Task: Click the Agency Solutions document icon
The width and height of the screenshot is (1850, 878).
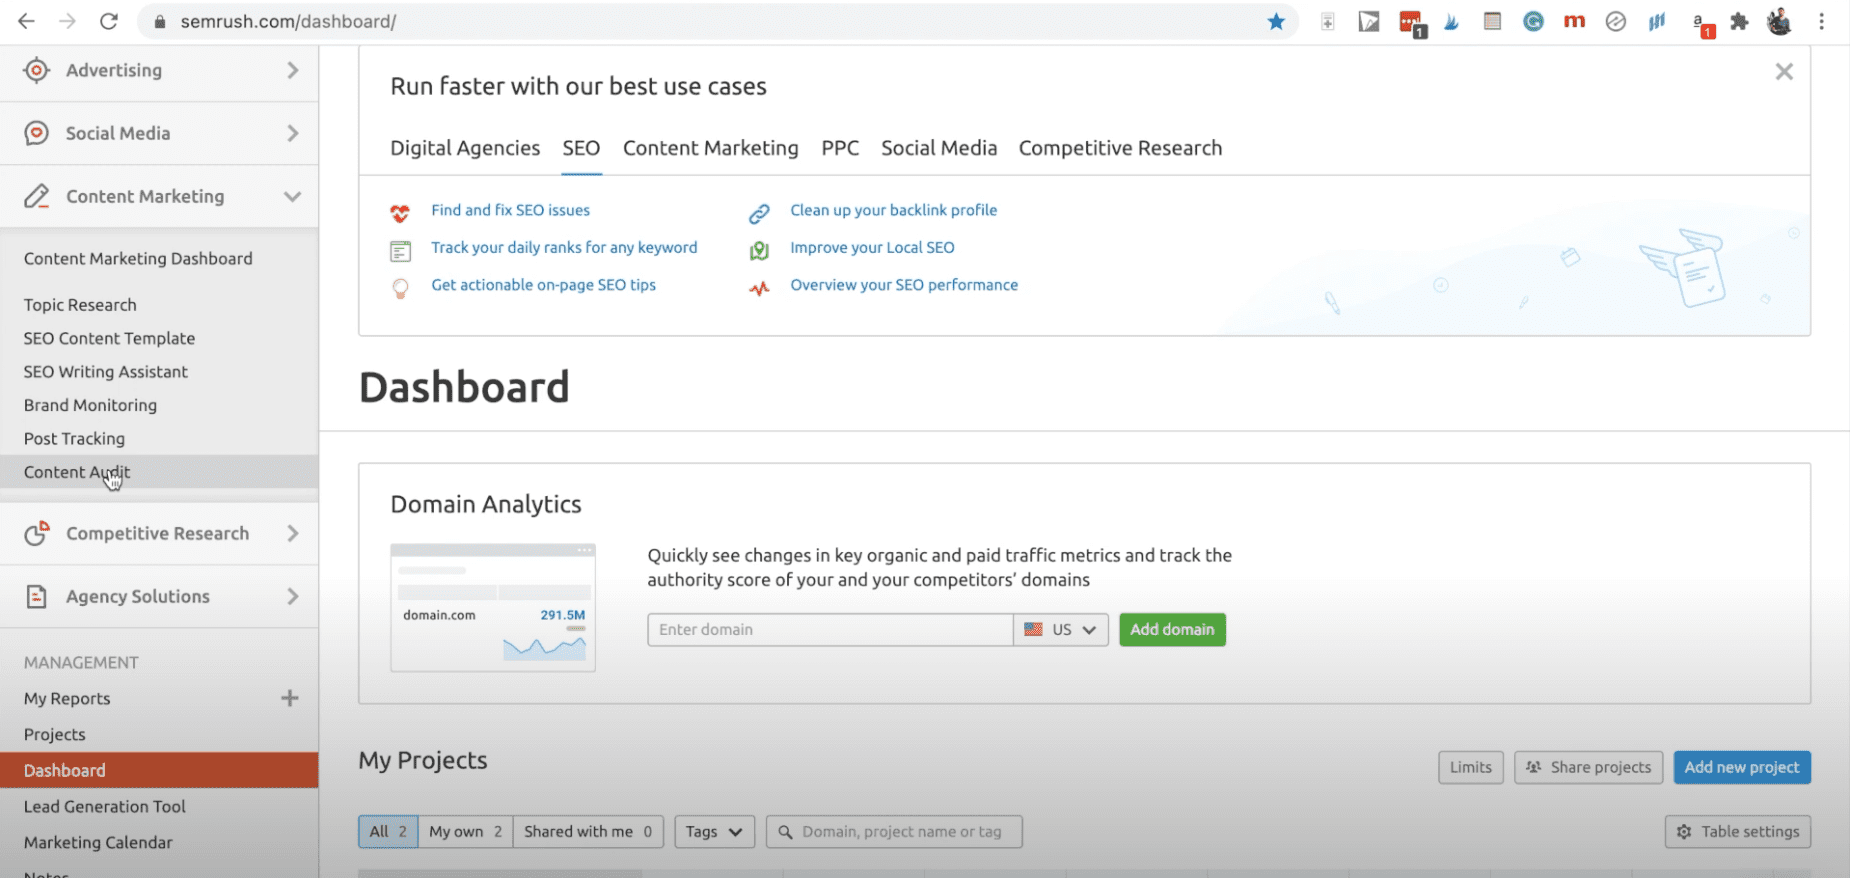Action: pyautogui.click(x=37, y=596)
